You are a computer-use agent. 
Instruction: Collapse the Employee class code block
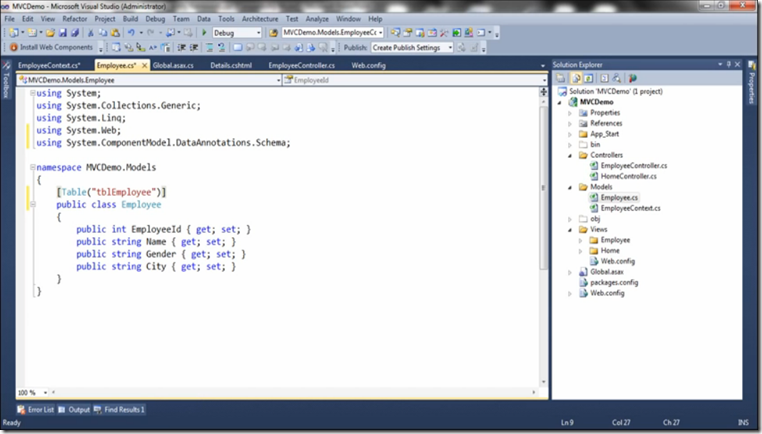click(33, 205)
